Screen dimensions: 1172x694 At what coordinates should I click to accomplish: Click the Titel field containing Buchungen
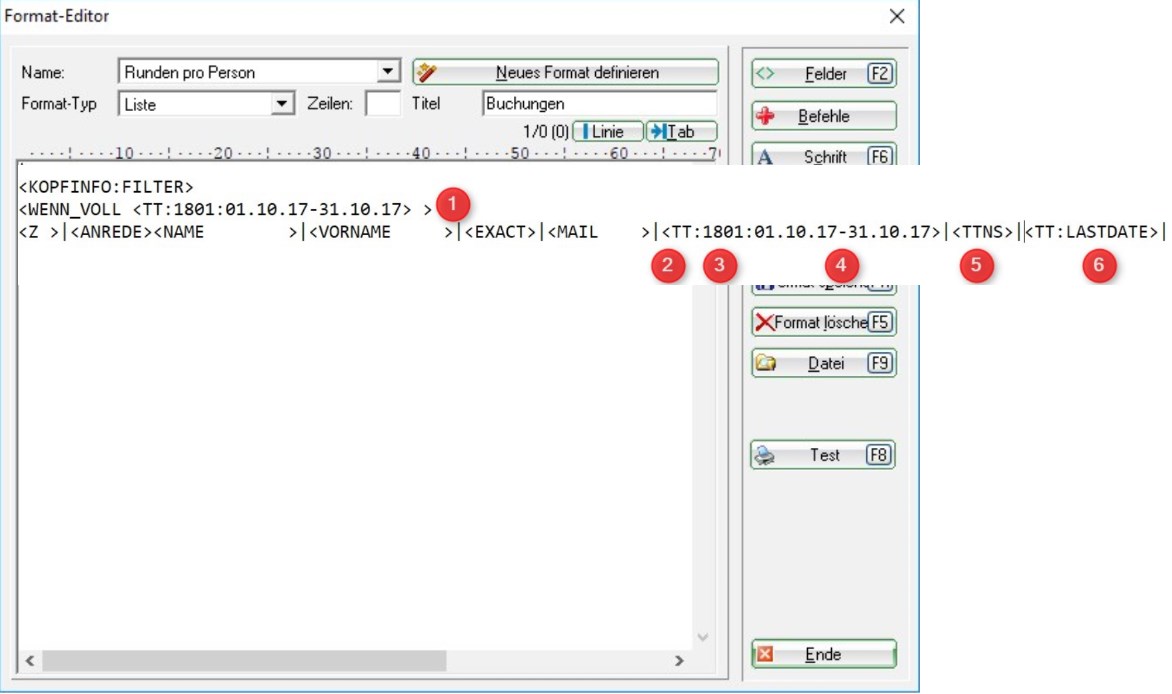point(599,103)
